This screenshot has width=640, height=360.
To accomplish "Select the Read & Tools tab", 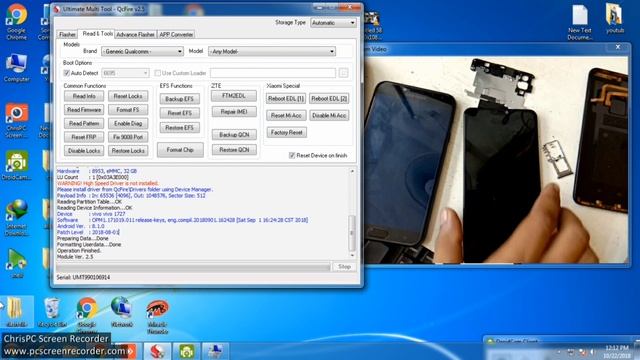I will point(98,34).
